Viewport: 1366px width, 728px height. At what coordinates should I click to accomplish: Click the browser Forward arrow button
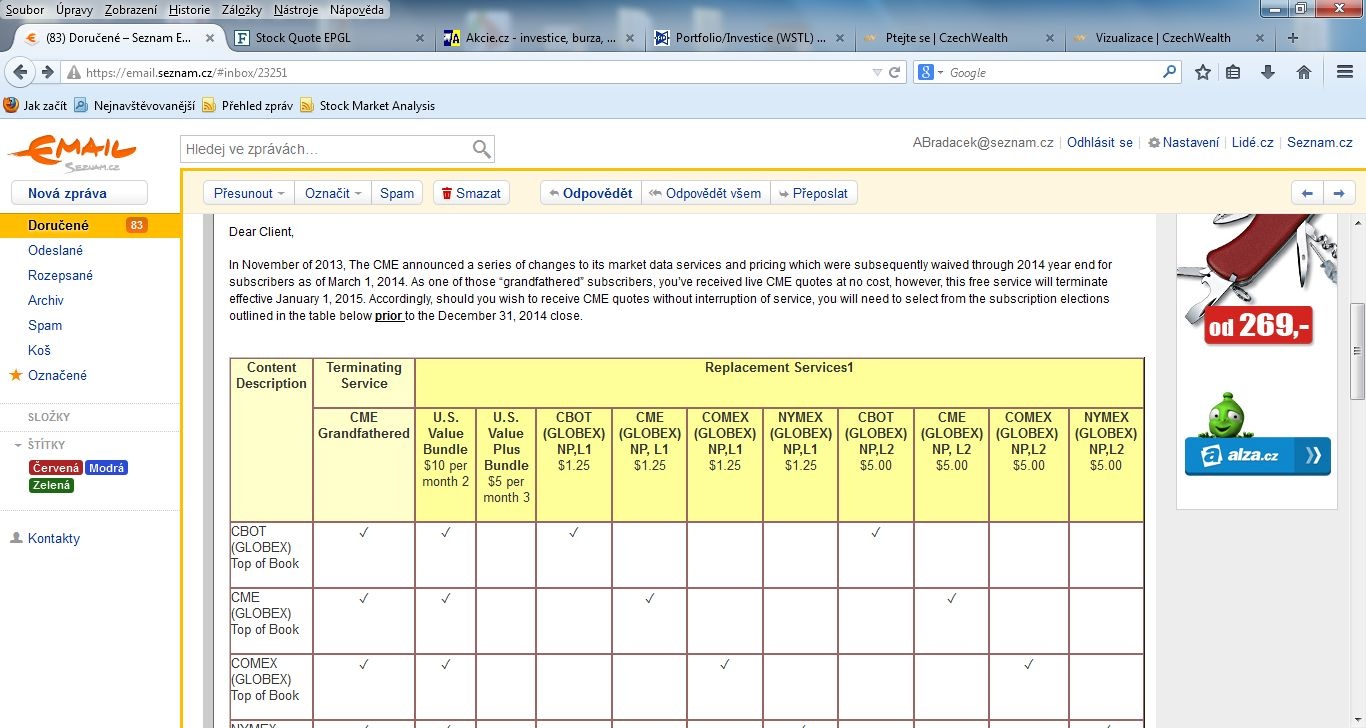tap(47, 72)
